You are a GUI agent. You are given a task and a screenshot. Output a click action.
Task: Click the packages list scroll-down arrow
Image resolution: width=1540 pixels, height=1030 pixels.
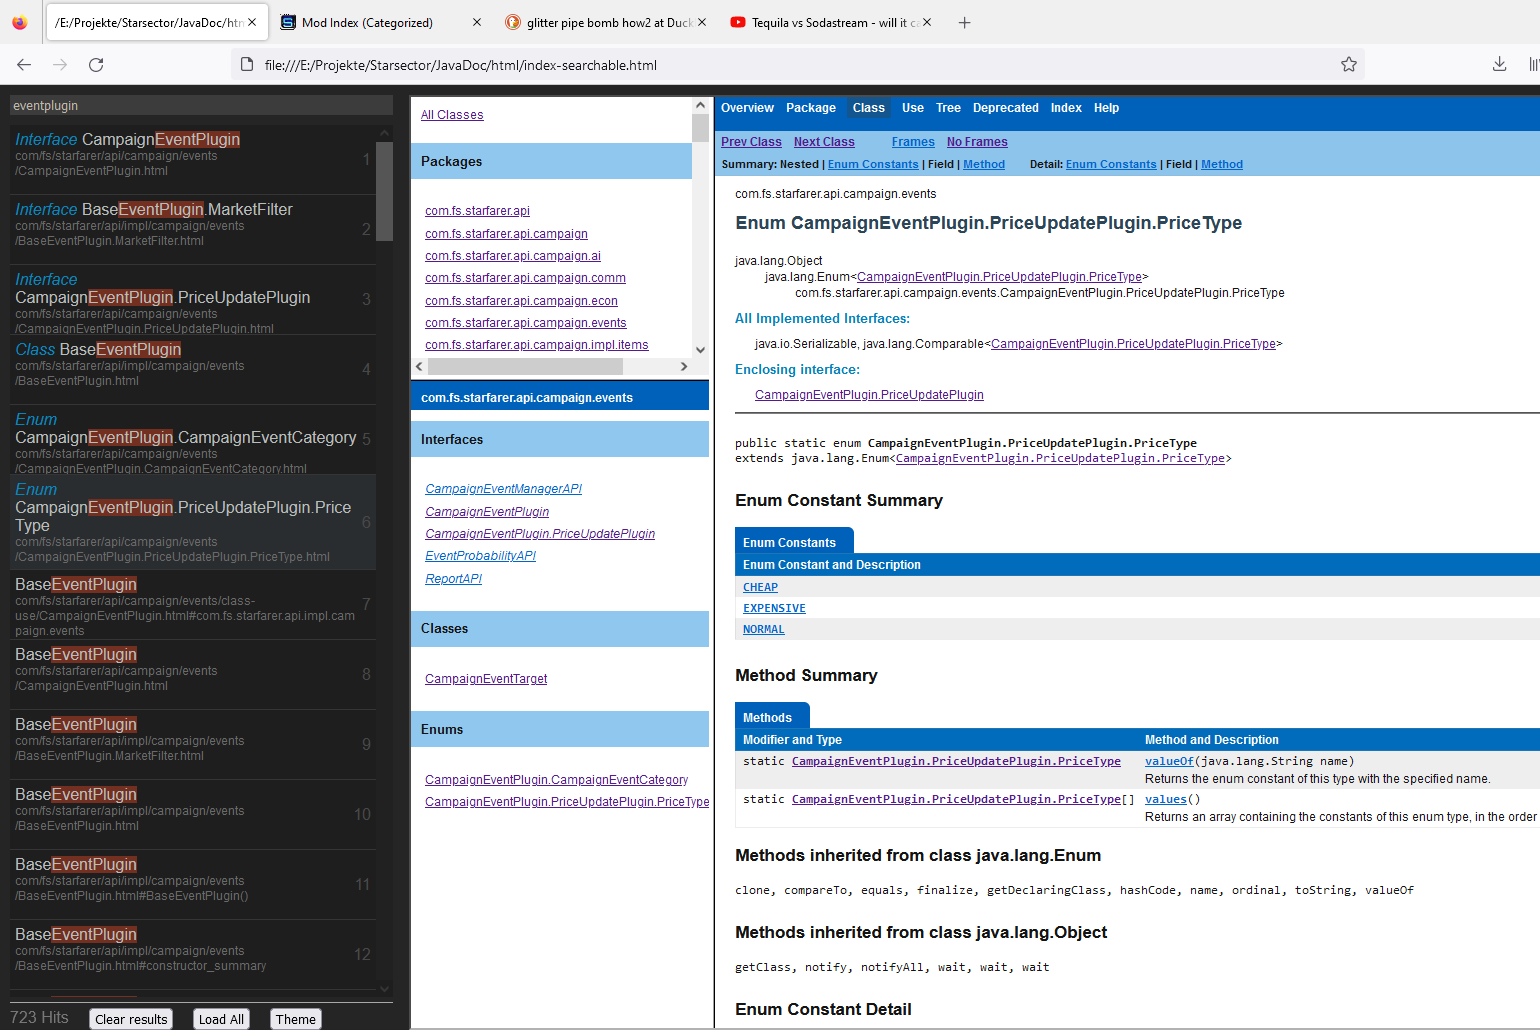700,350
